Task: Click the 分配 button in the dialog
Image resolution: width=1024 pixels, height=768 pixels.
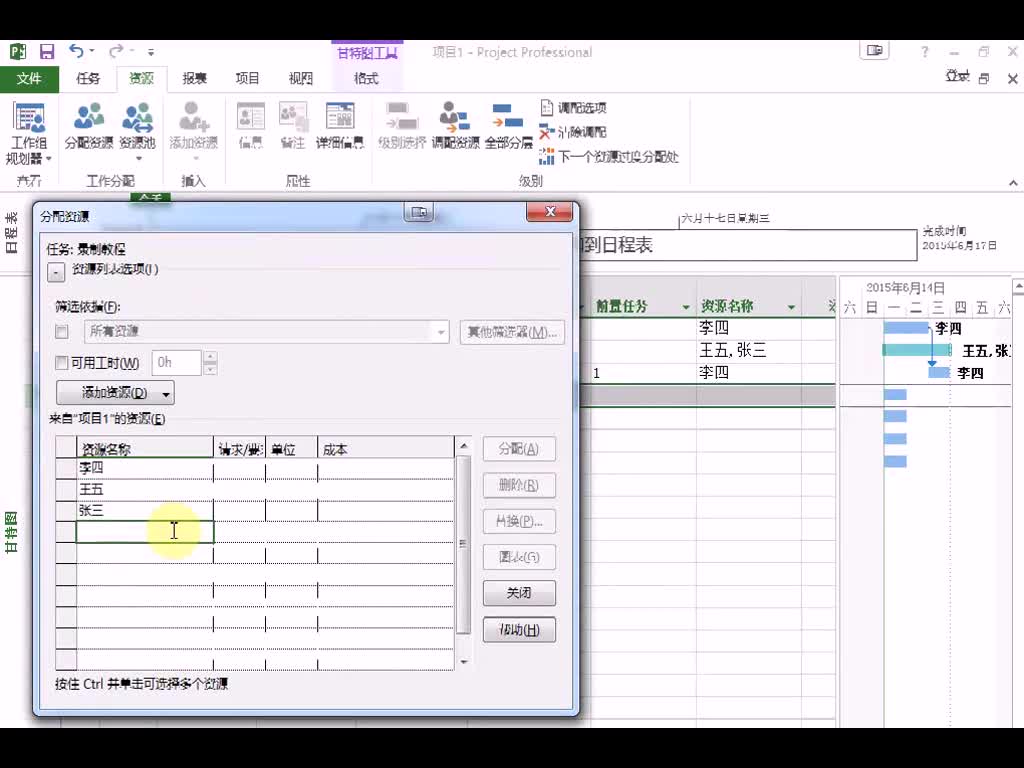Action: click(518, 448)
